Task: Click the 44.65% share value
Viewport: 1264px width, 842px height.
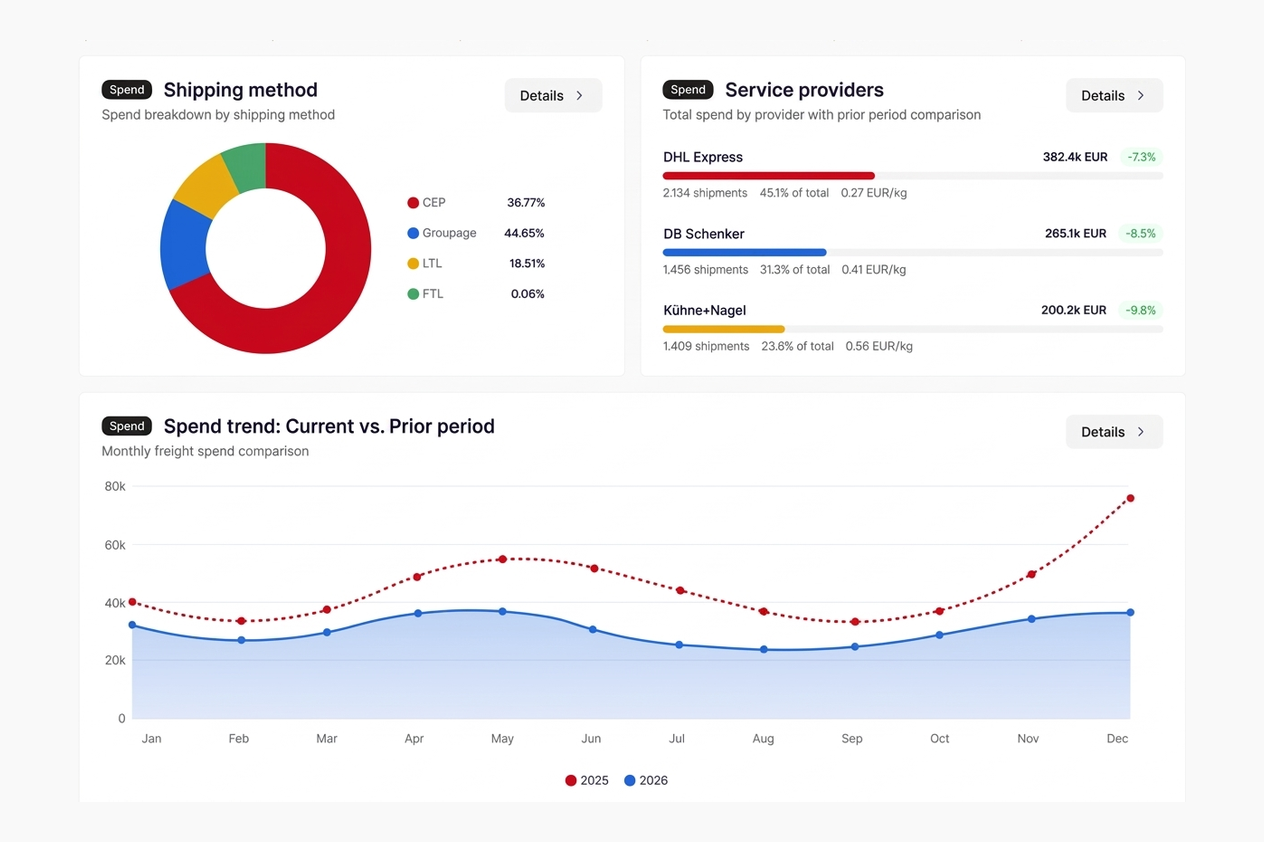Action: pos(525,233)
